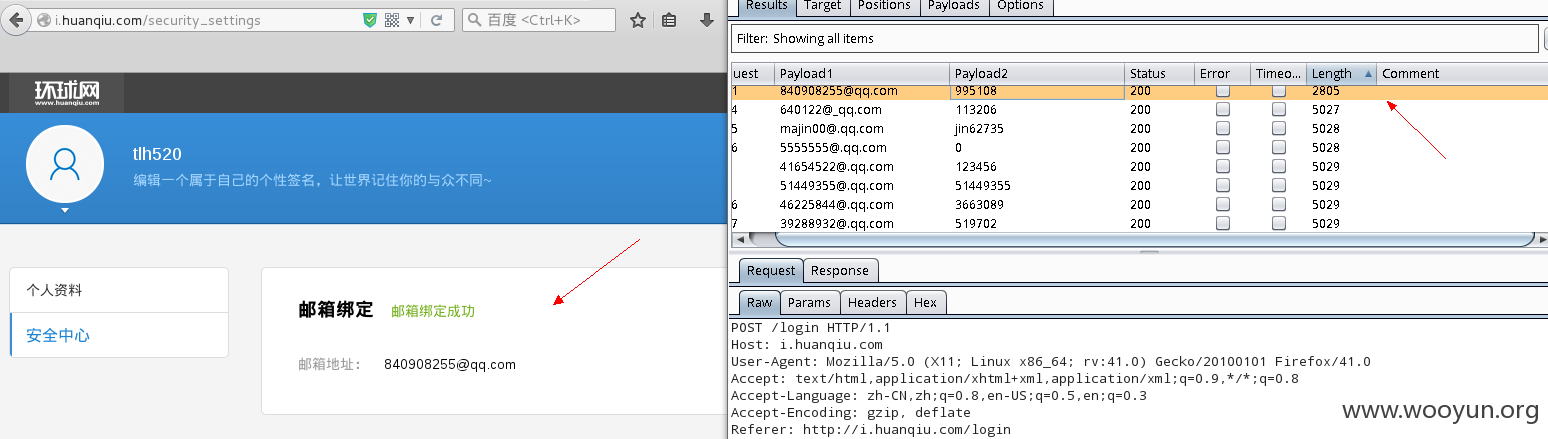
Task: Sort by the Status column header
Action: (x=1160, y=73)
